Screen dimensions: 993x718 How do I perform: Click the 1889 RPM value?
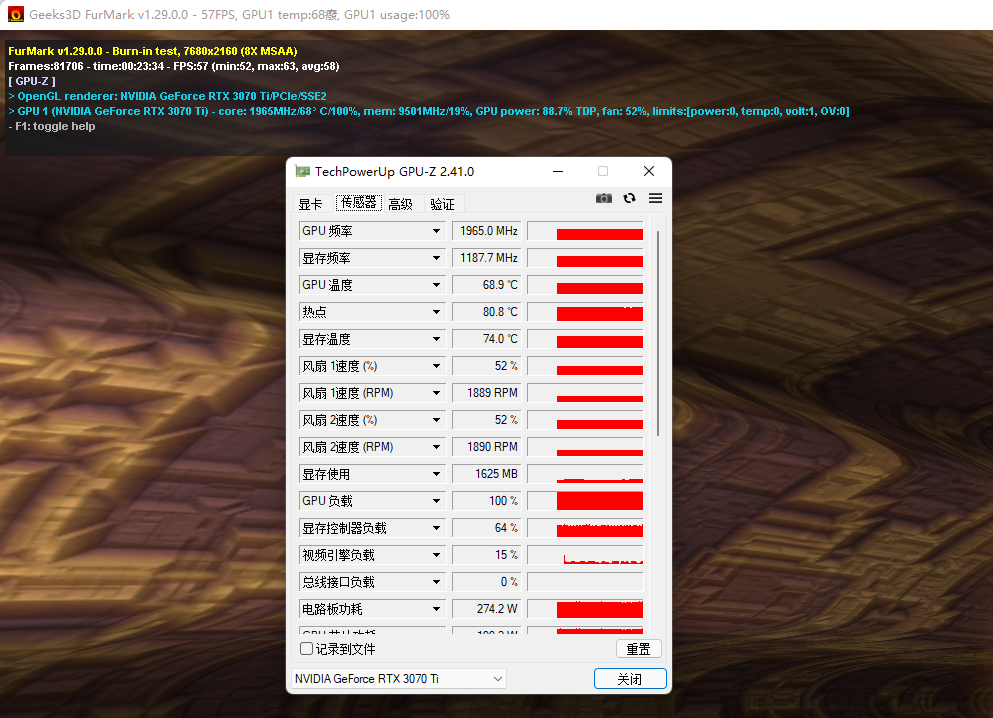[486, 393]
